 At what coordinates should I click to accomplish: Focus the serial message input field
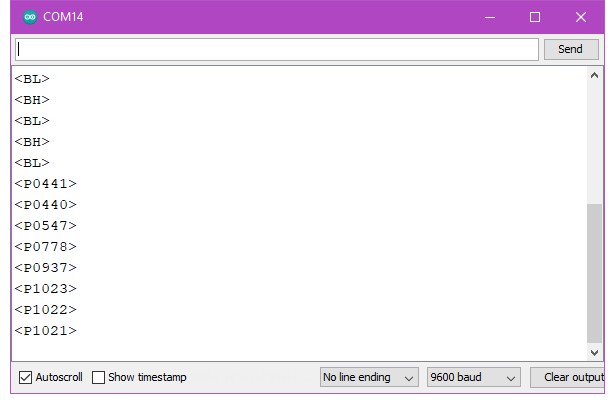(276, 49)
